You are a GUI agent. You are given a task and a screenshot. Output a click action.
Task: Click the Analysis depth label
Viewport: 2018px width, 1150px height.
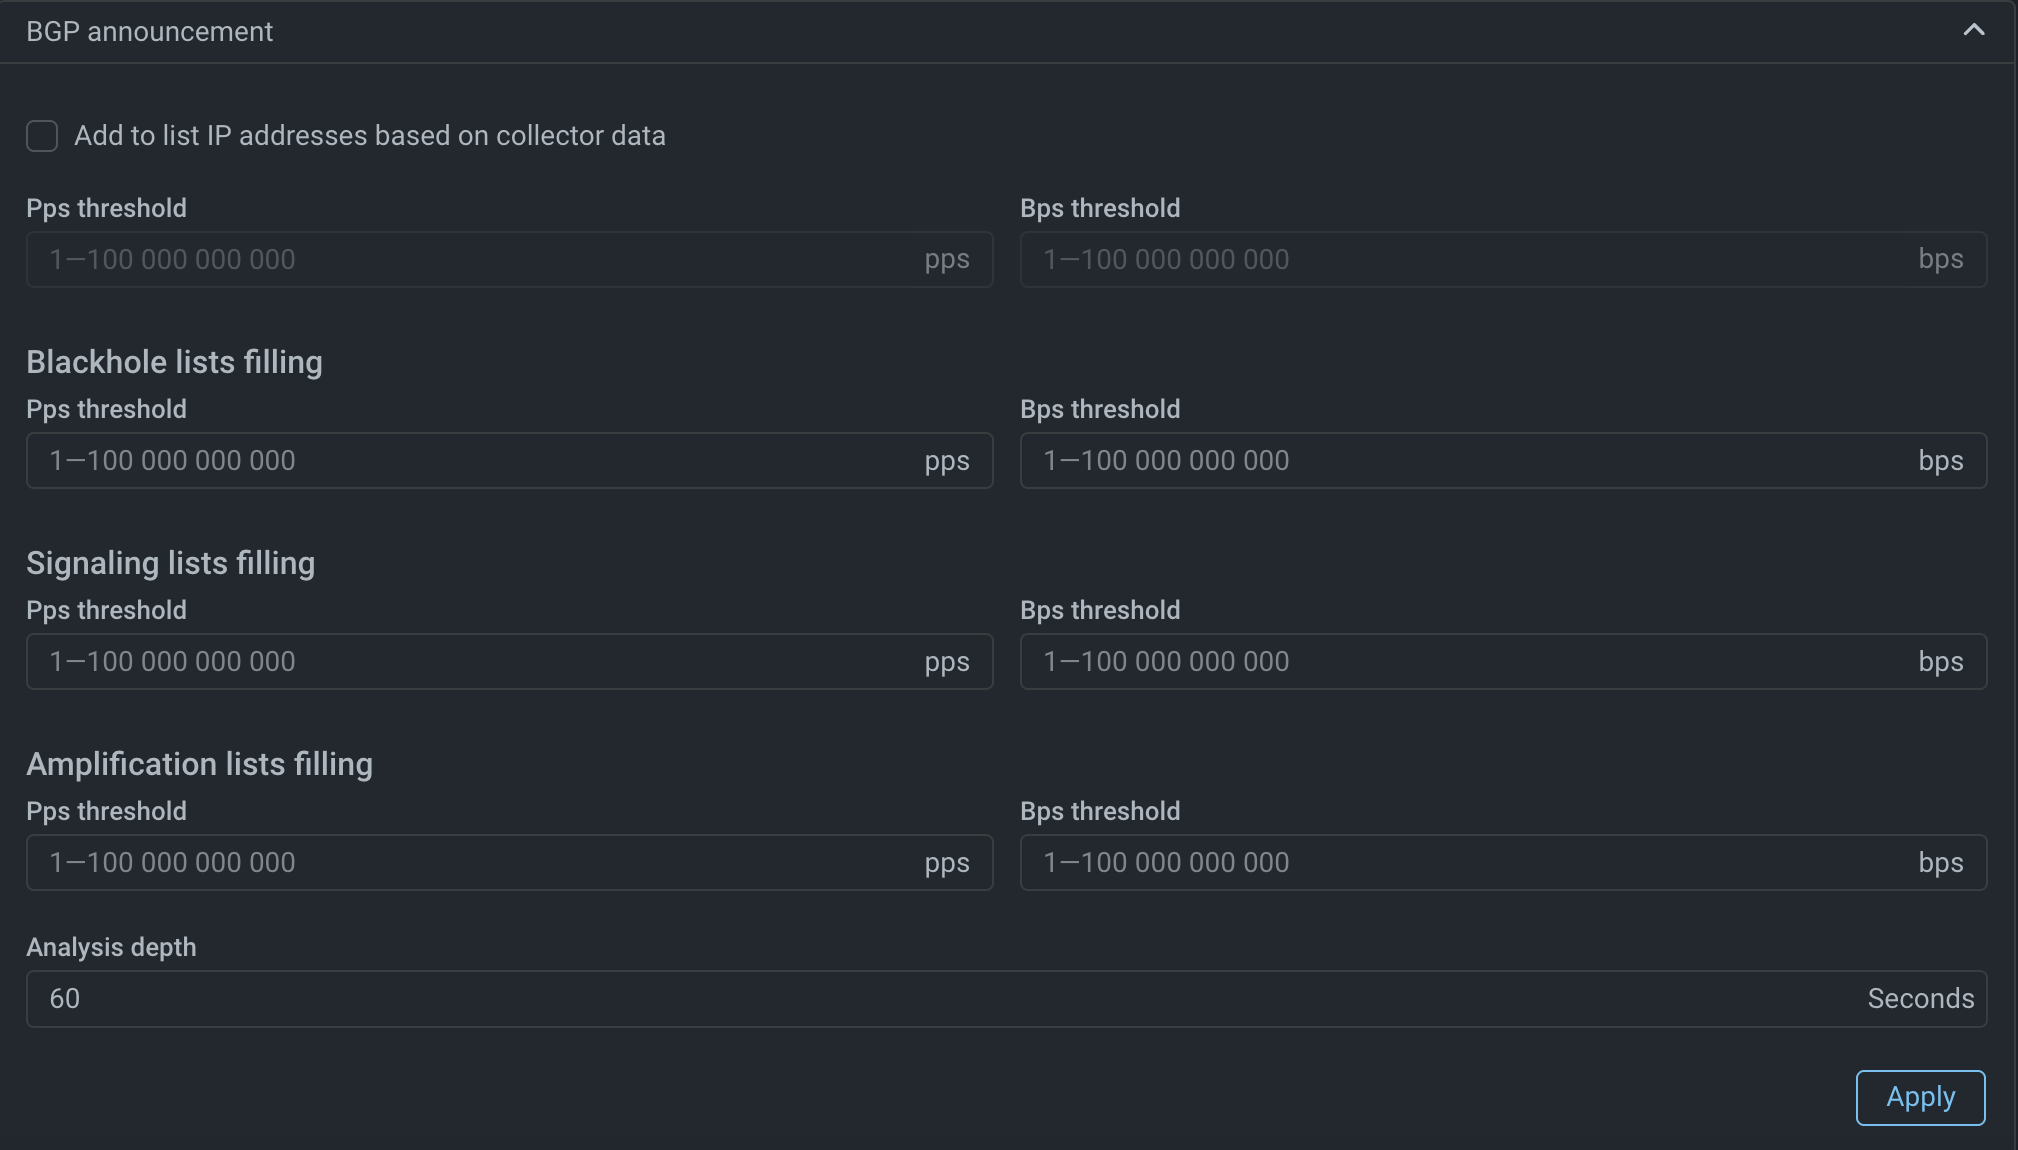pos(111,947)
